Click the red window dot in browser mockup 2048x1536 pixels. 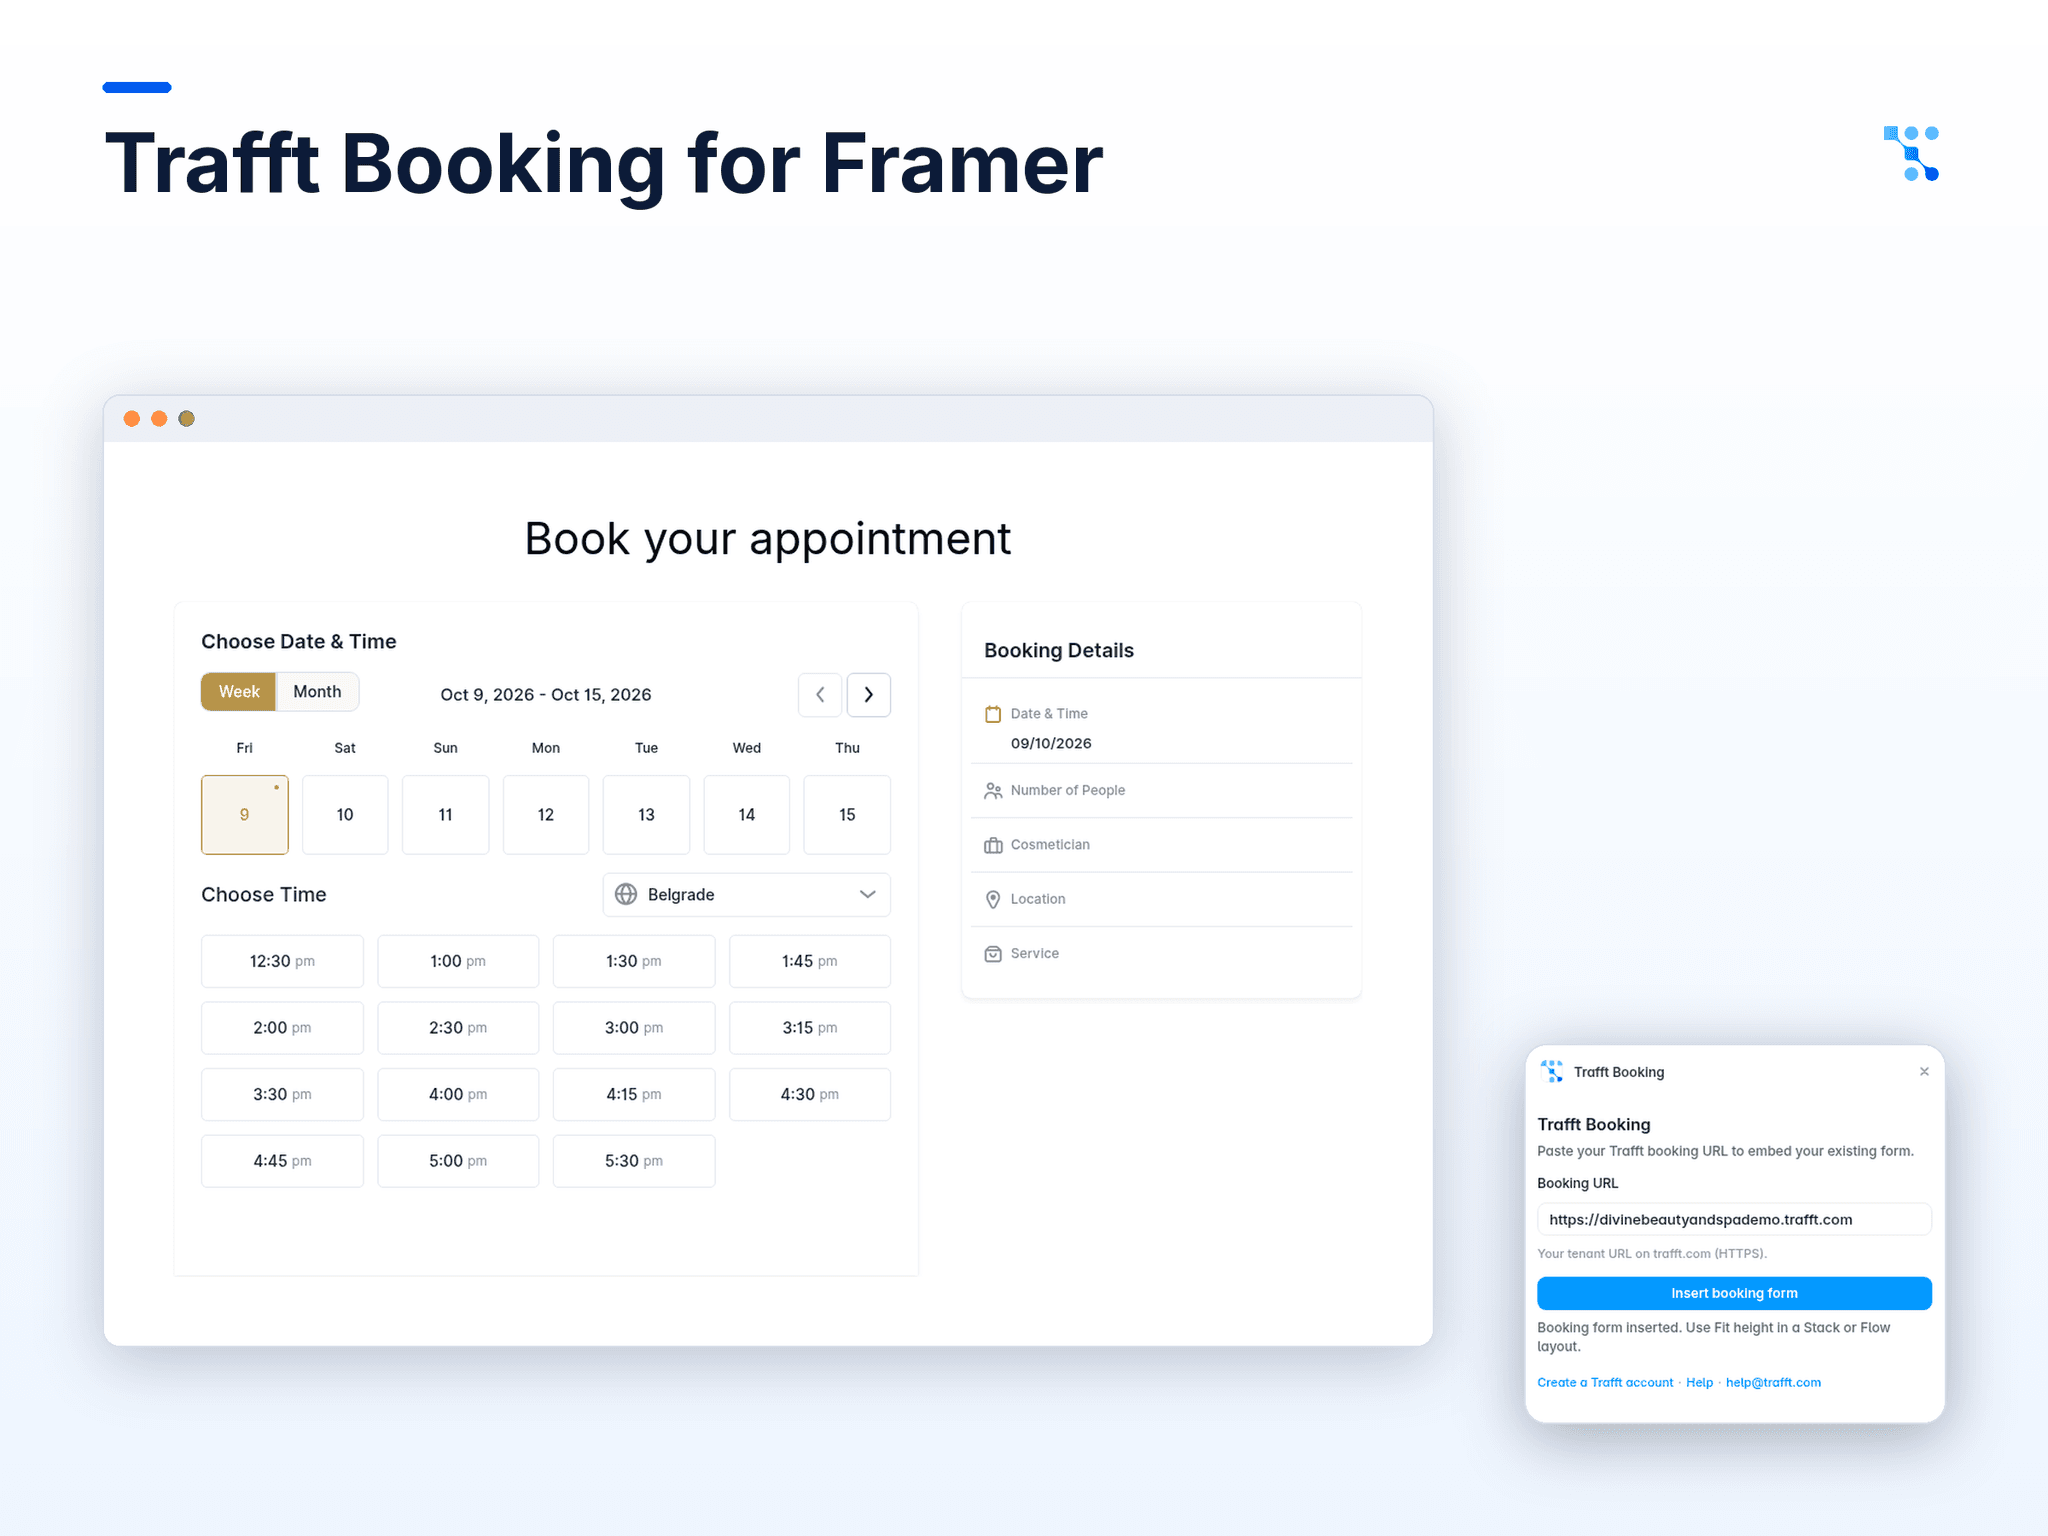pos(131,418)
